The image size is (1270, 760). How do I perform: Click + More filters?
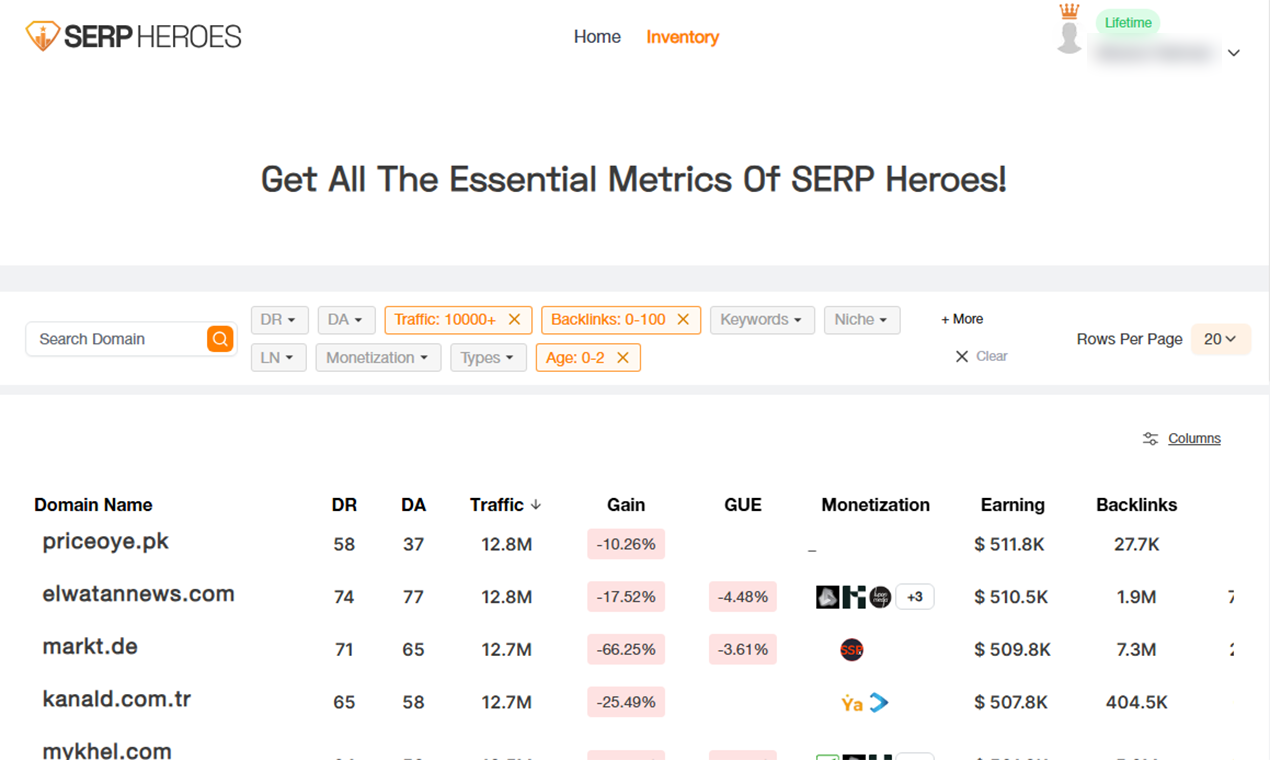point(962,319)
